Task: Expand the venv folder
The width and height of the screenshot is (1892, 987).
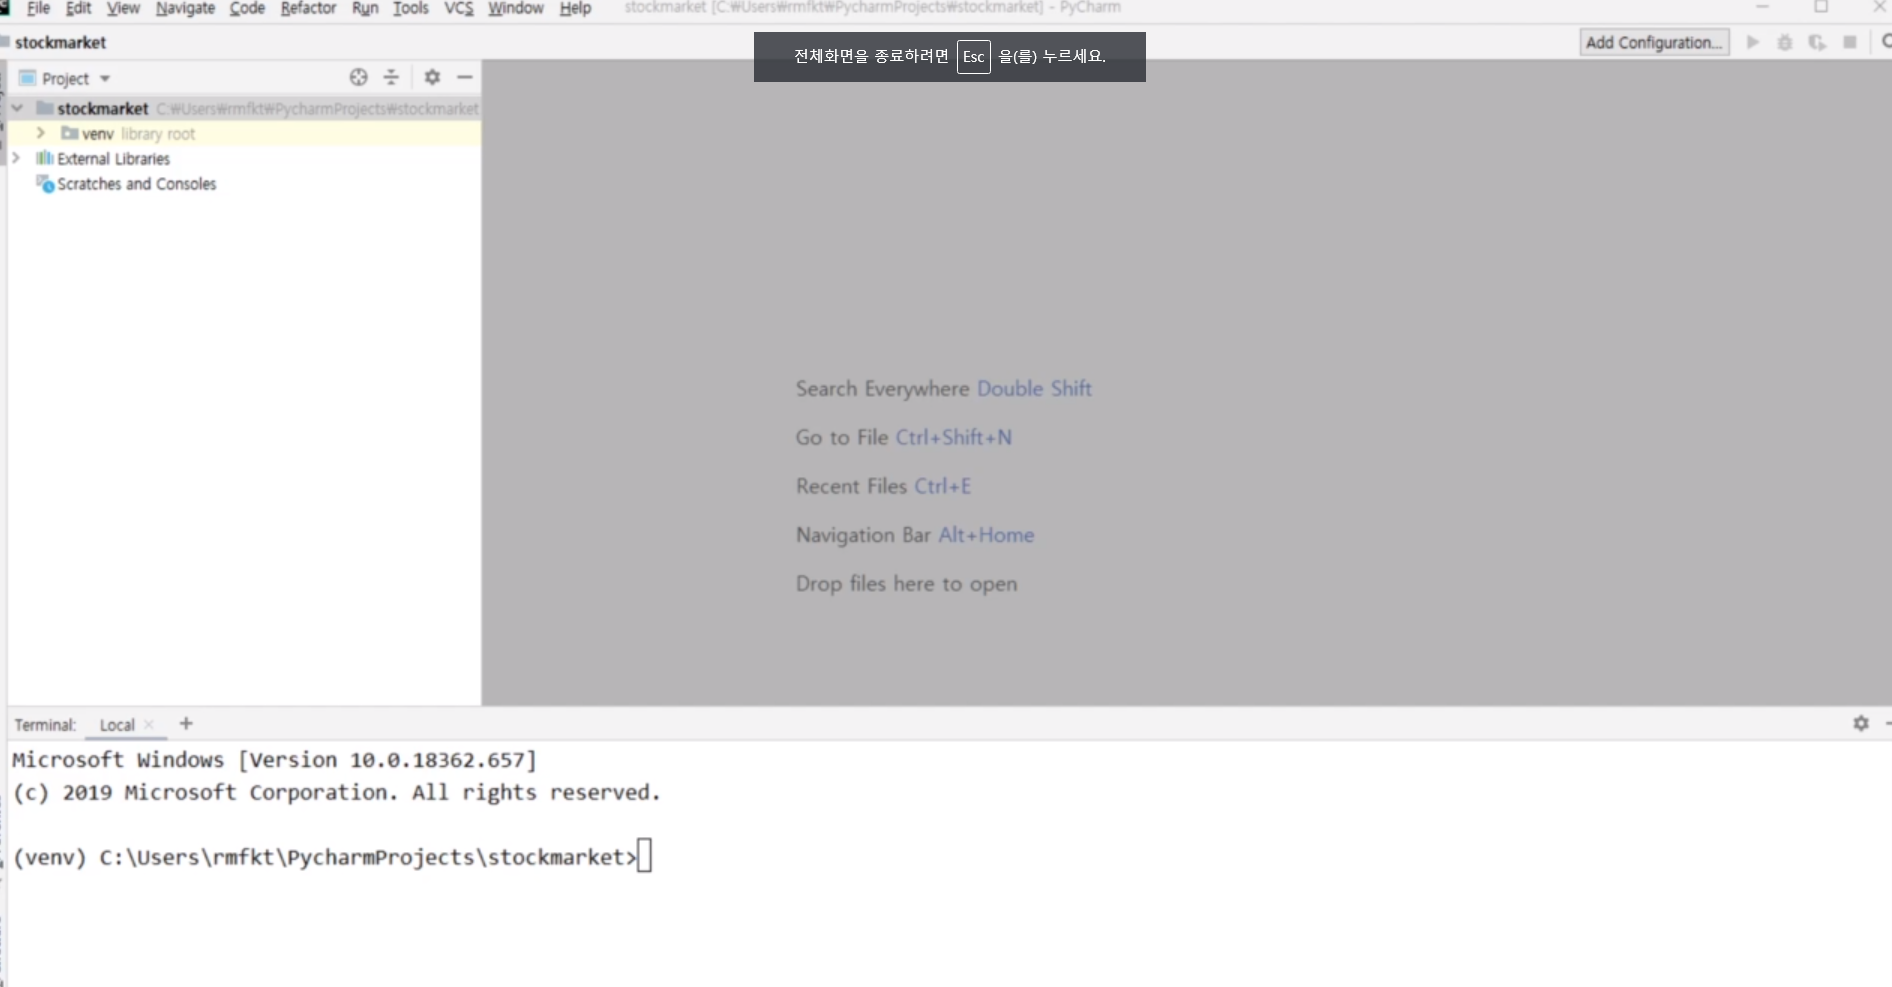Action: [41, 133]
